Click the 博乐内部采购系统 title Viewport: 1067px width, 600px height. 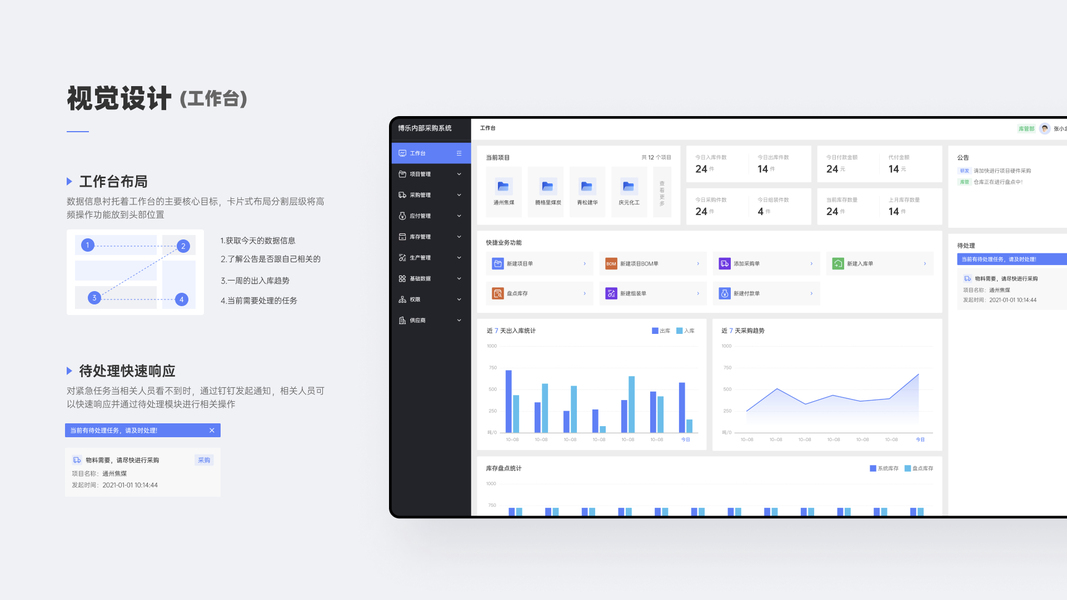pyautogui.click(x=425, y=128)
